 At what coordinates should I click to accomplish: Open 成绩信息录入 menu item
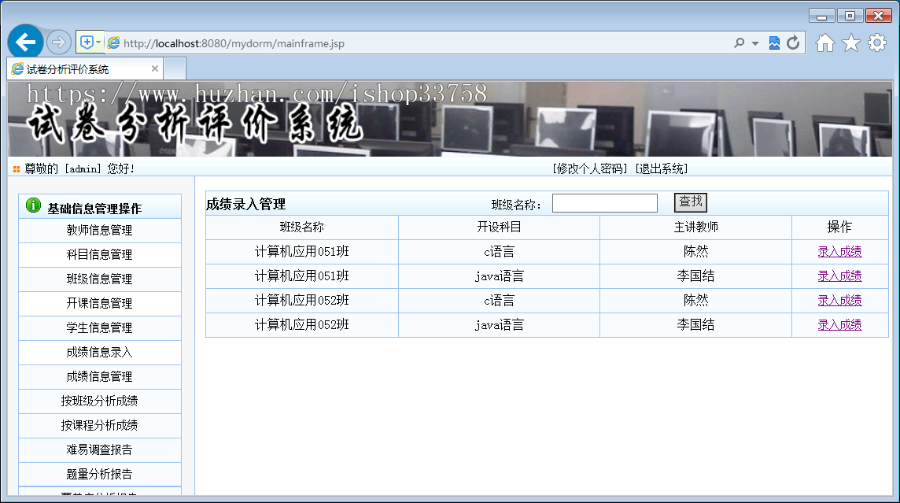100,353
